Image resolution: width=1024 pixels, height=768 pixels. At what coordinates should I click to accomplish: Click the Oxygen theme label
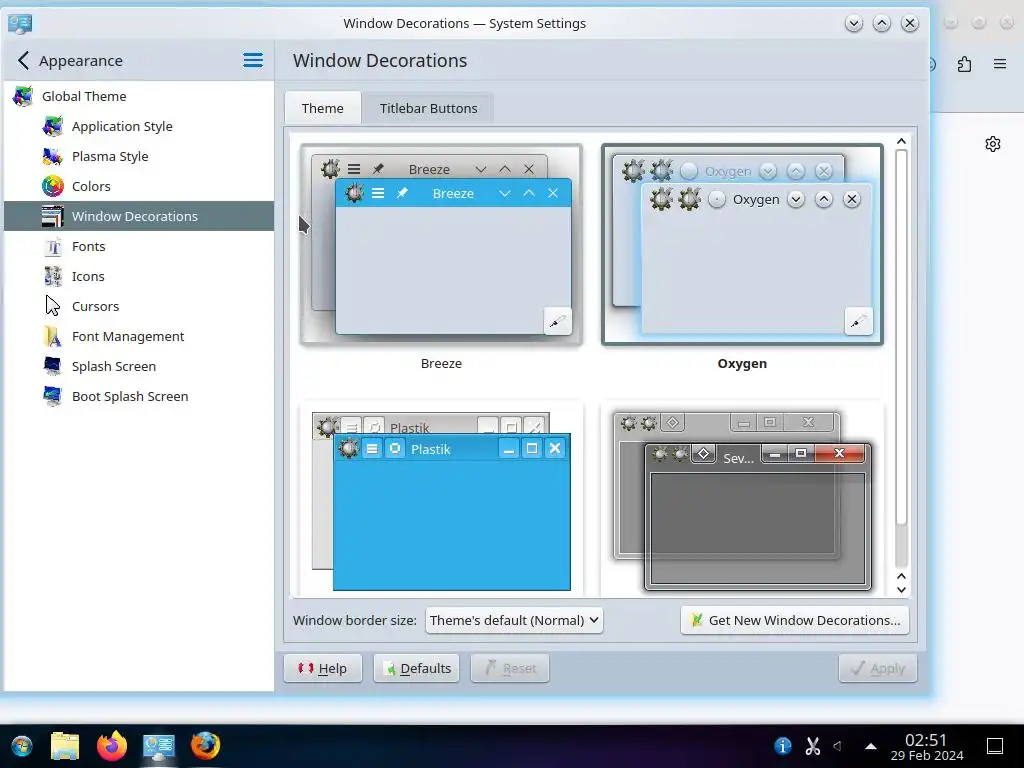[742, 364]
